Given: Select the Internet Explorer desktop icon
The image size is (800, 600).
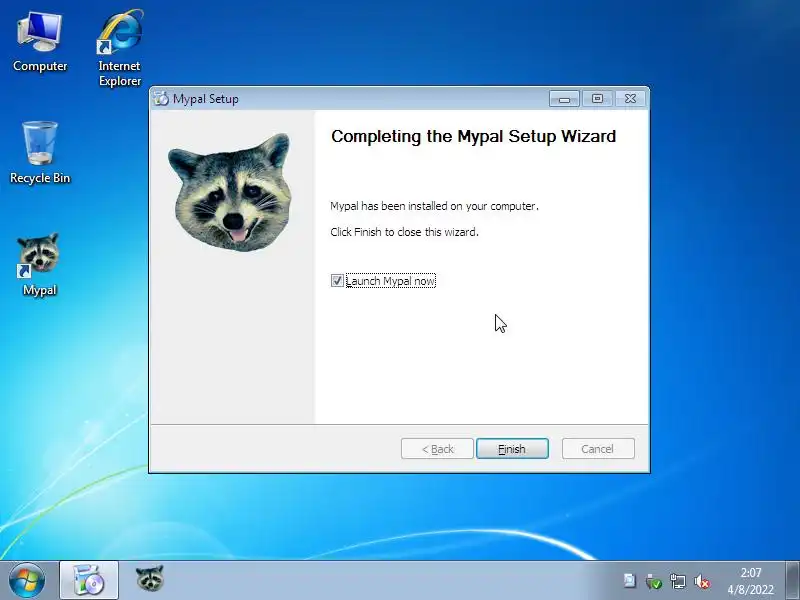Looking at the screenshot, I should [x=120, y=48].
